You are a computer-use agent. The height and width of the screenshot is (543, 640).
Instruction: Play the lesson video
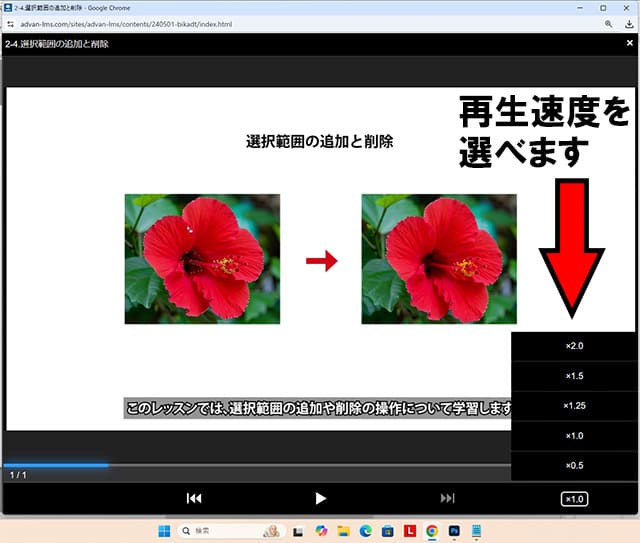tap(321, 498)
